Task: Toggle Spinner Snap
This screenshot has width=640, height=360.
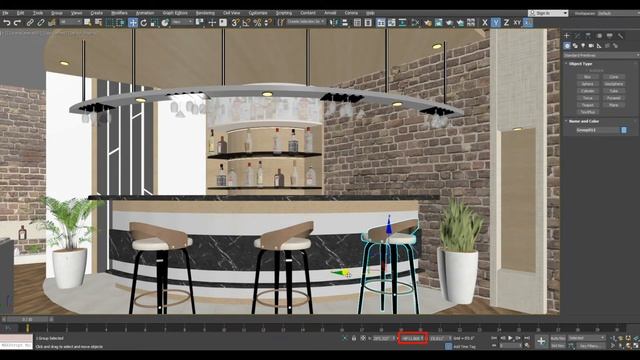Action: tap(268, 23)
